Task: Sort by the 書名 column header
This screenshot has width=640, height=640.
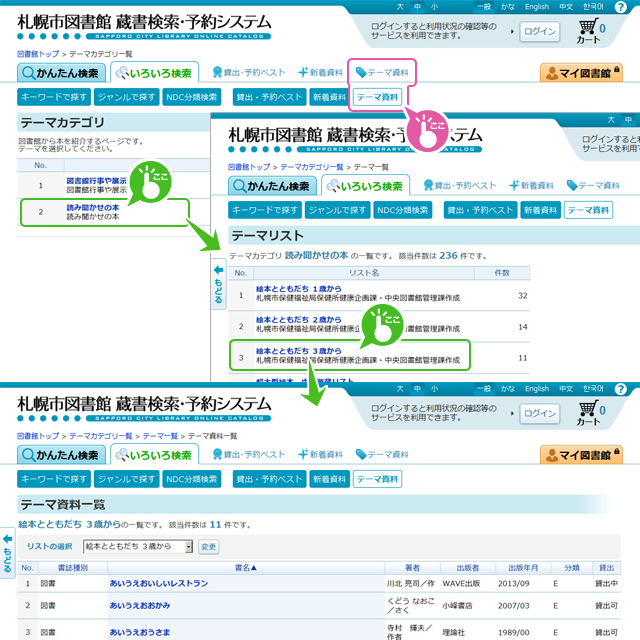Action: tap(246, 568)
